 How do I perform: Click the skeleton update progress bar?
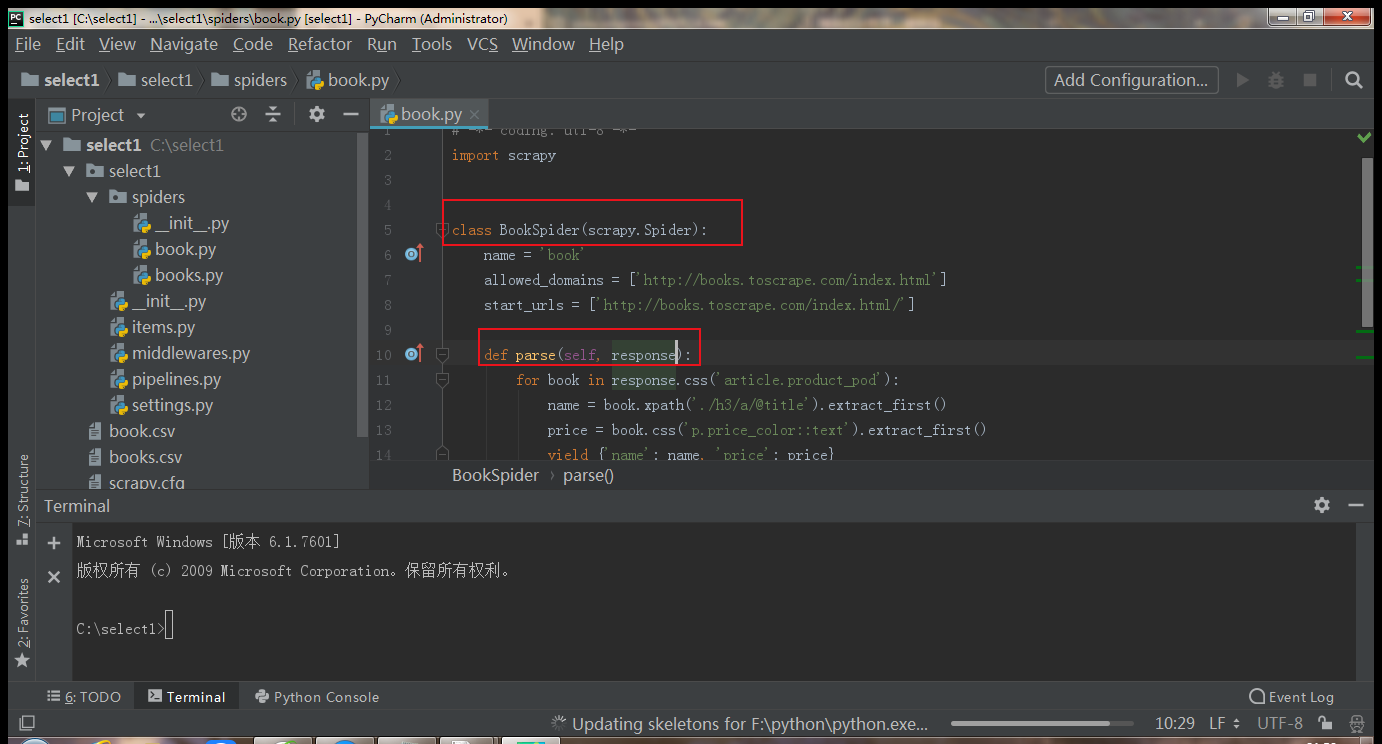tap(1041, 723)
